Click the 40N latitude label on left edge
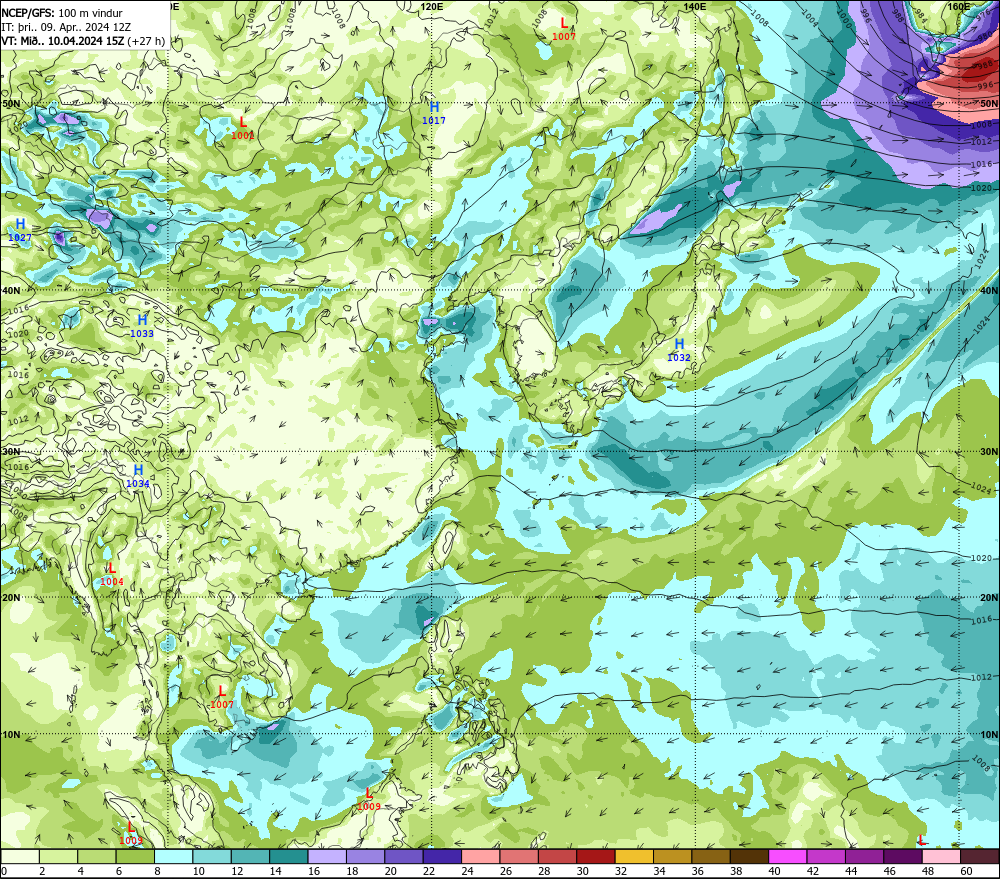 tap(11, 290)
